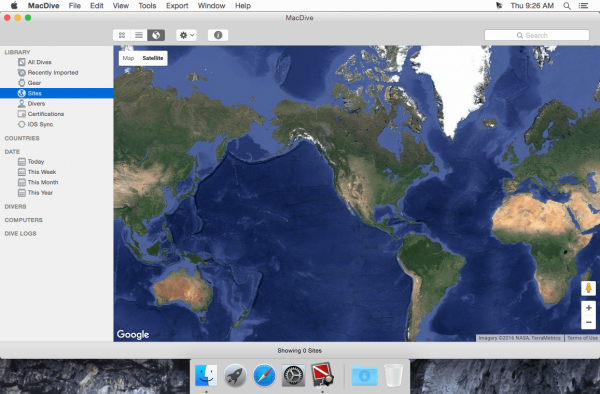Open Spotlight search in menu bar
Viewport: 600px width, 394px height.
pyautogui.click(x=567, y=6)
